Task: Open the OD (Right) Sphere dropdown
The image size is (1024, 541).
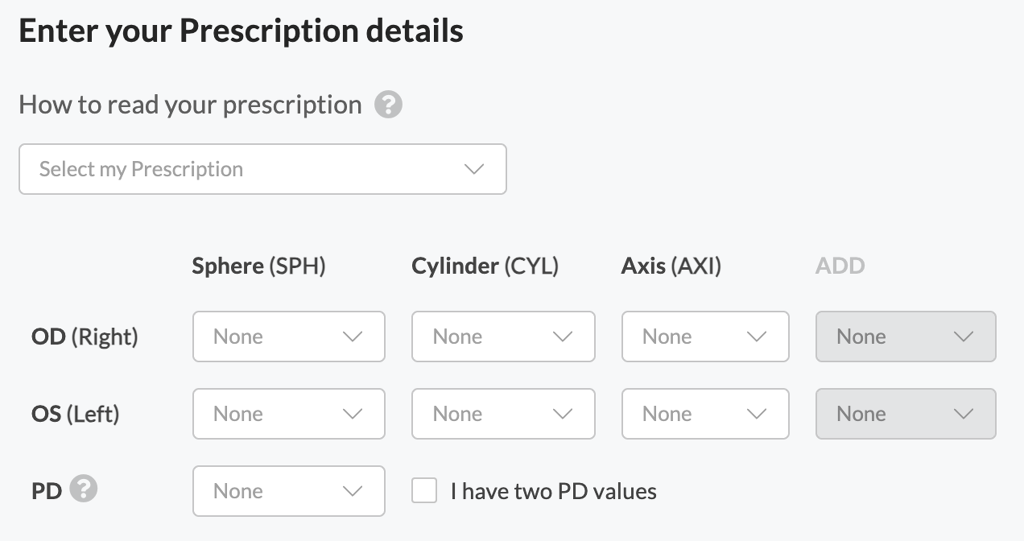Action: coord(288,337)
